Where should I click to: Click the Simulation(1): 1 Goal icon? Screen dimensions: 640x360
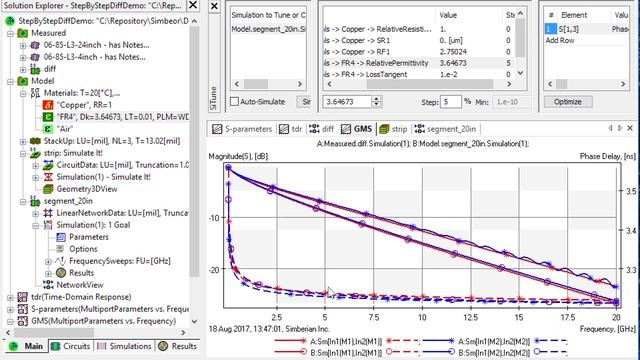click(x=48, y=225)
